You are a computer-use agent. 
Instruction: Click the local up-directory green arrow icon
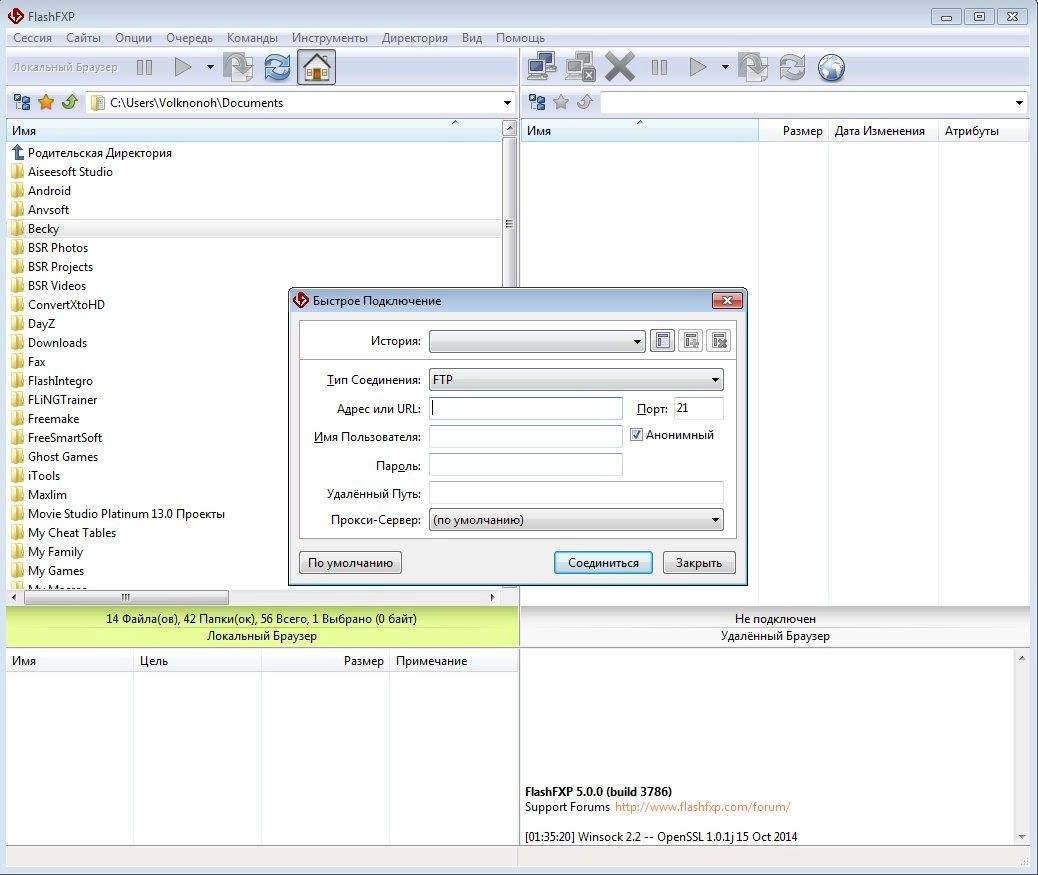pos(70,102)
